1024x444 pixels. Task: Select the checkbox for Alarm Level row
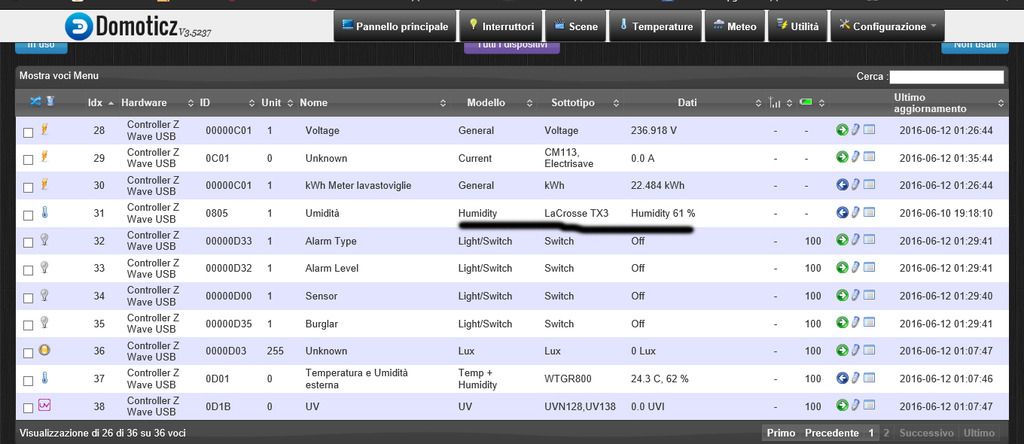tap(28, 269)
